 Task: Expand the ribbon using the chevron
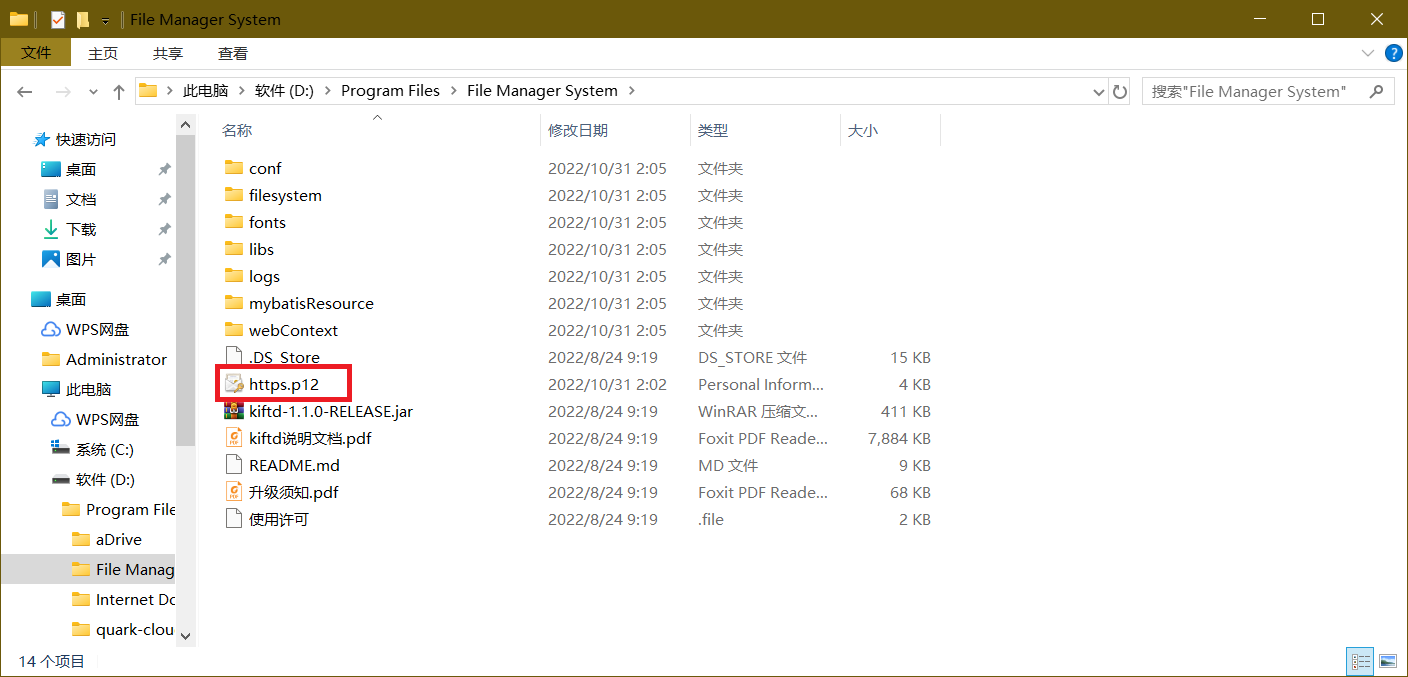pos(1368,53)
